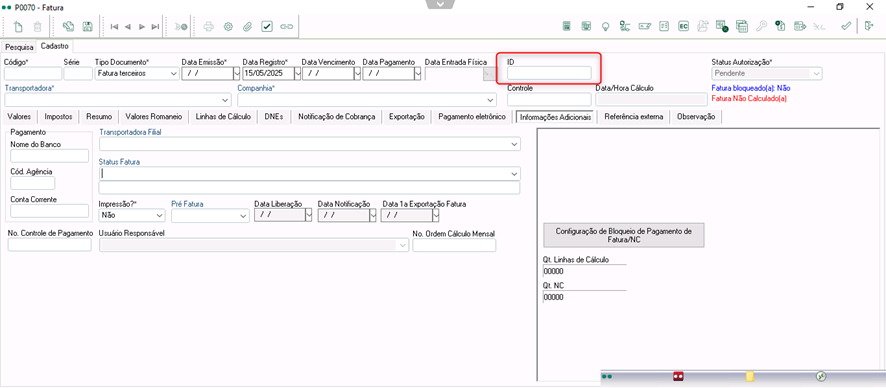Viewport: 886px width, 388px height.
Task: Toggle the checked box icon in toolbar
Action: point(267,27)
